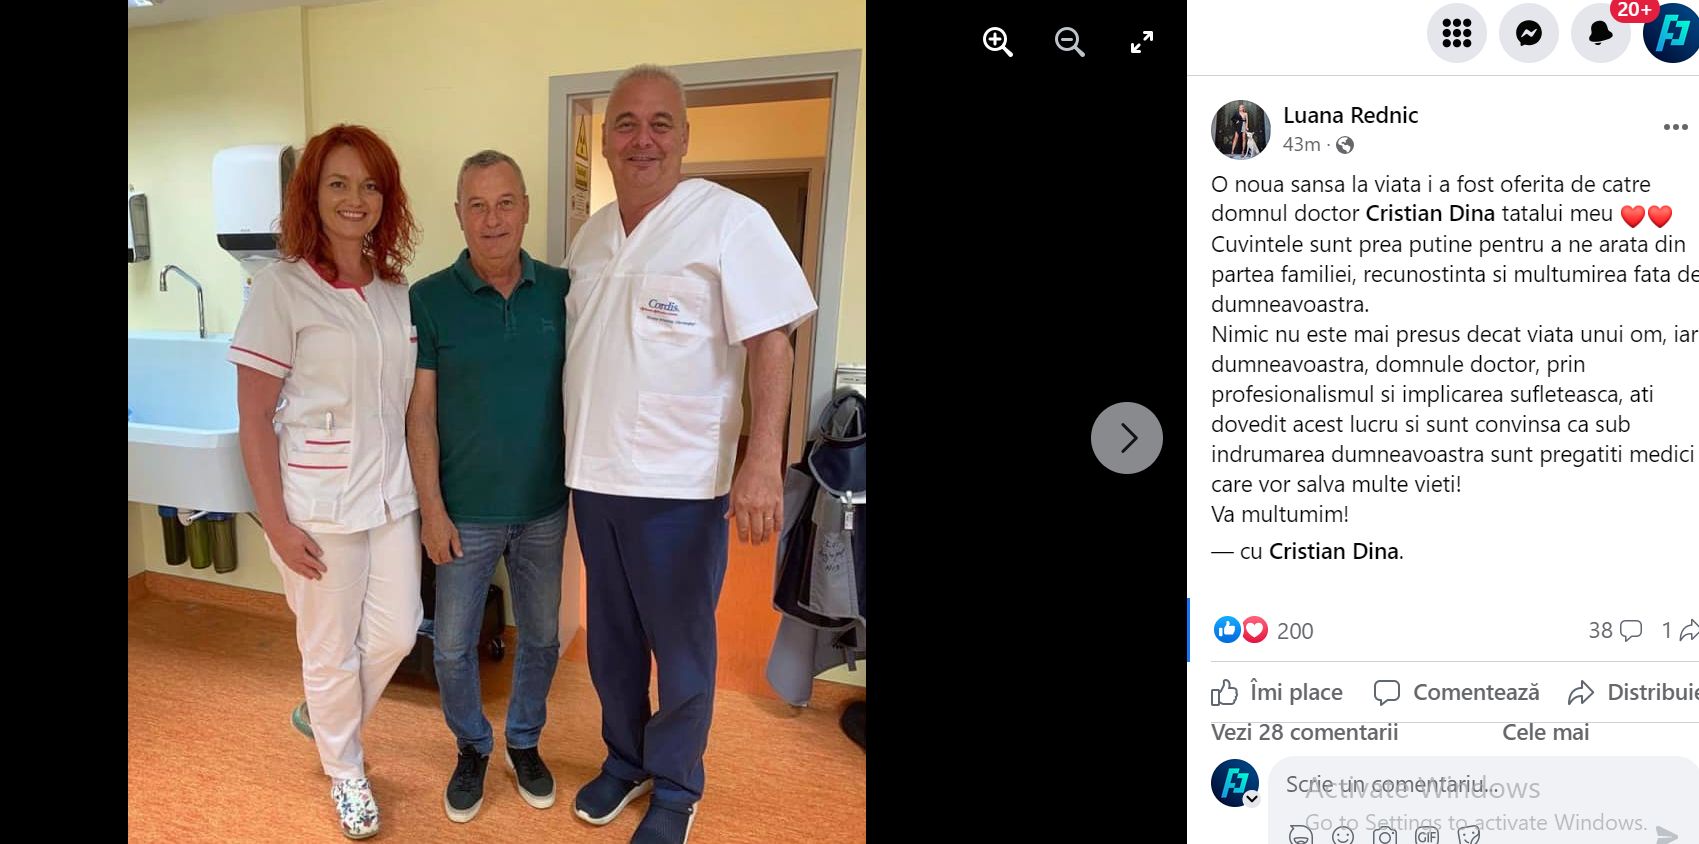Open the account profile menu
This screenshot has width=1699, height=844.
(1672, 33)
